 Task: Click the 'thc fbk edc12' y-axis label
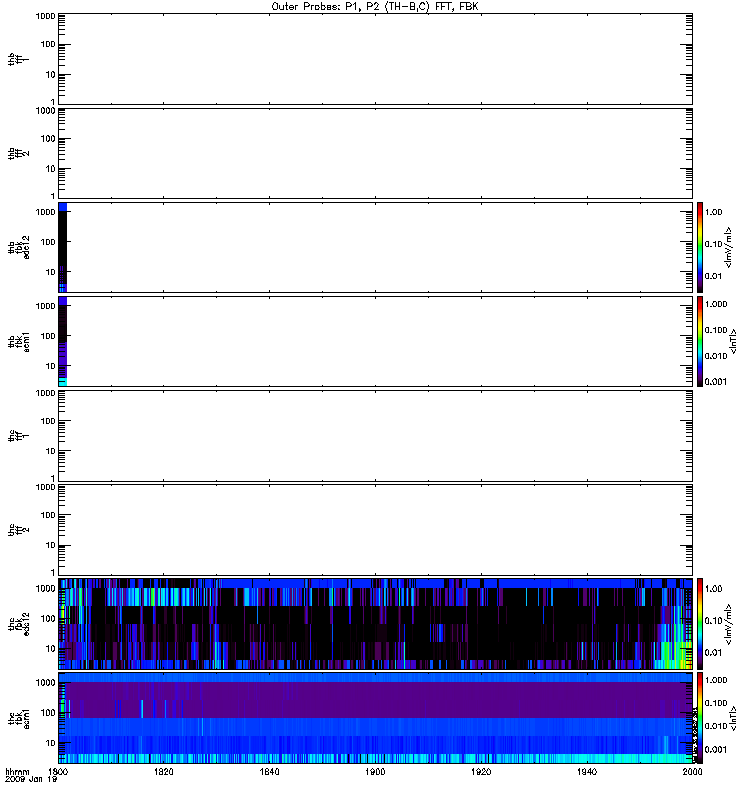pos(19,623)
